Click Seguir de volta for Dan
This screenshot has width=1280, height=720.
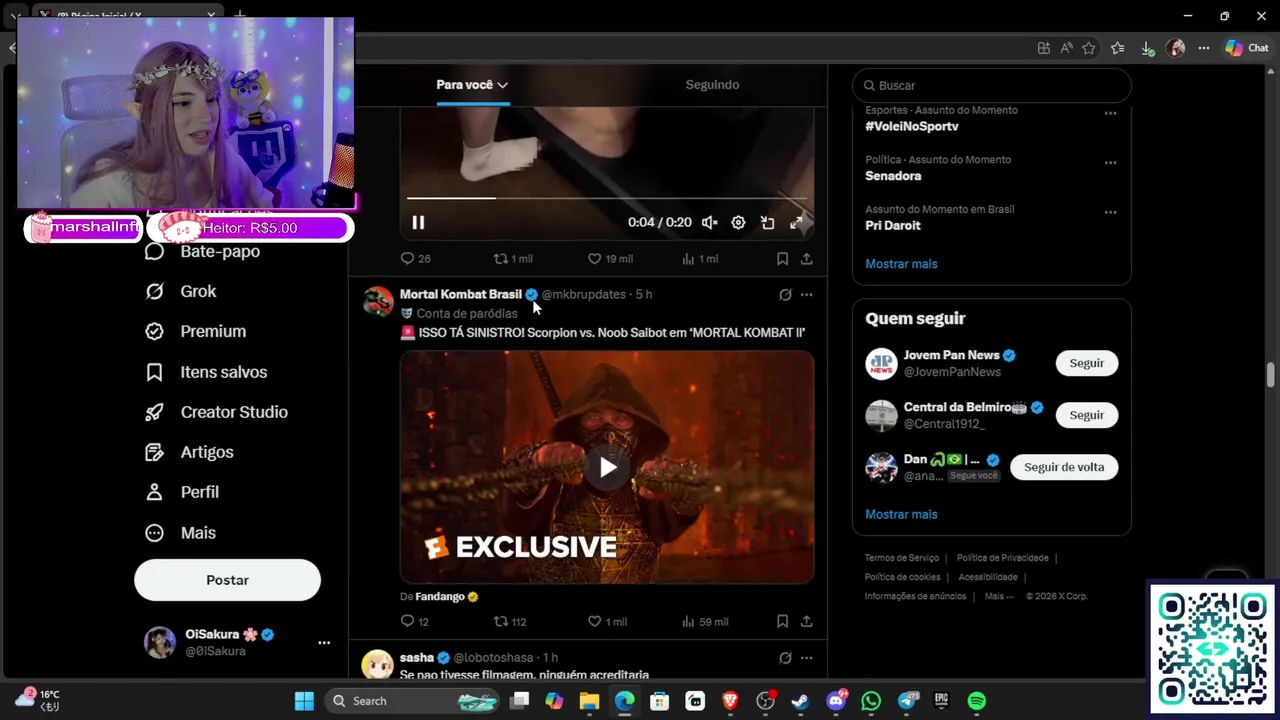point(1063,467)
